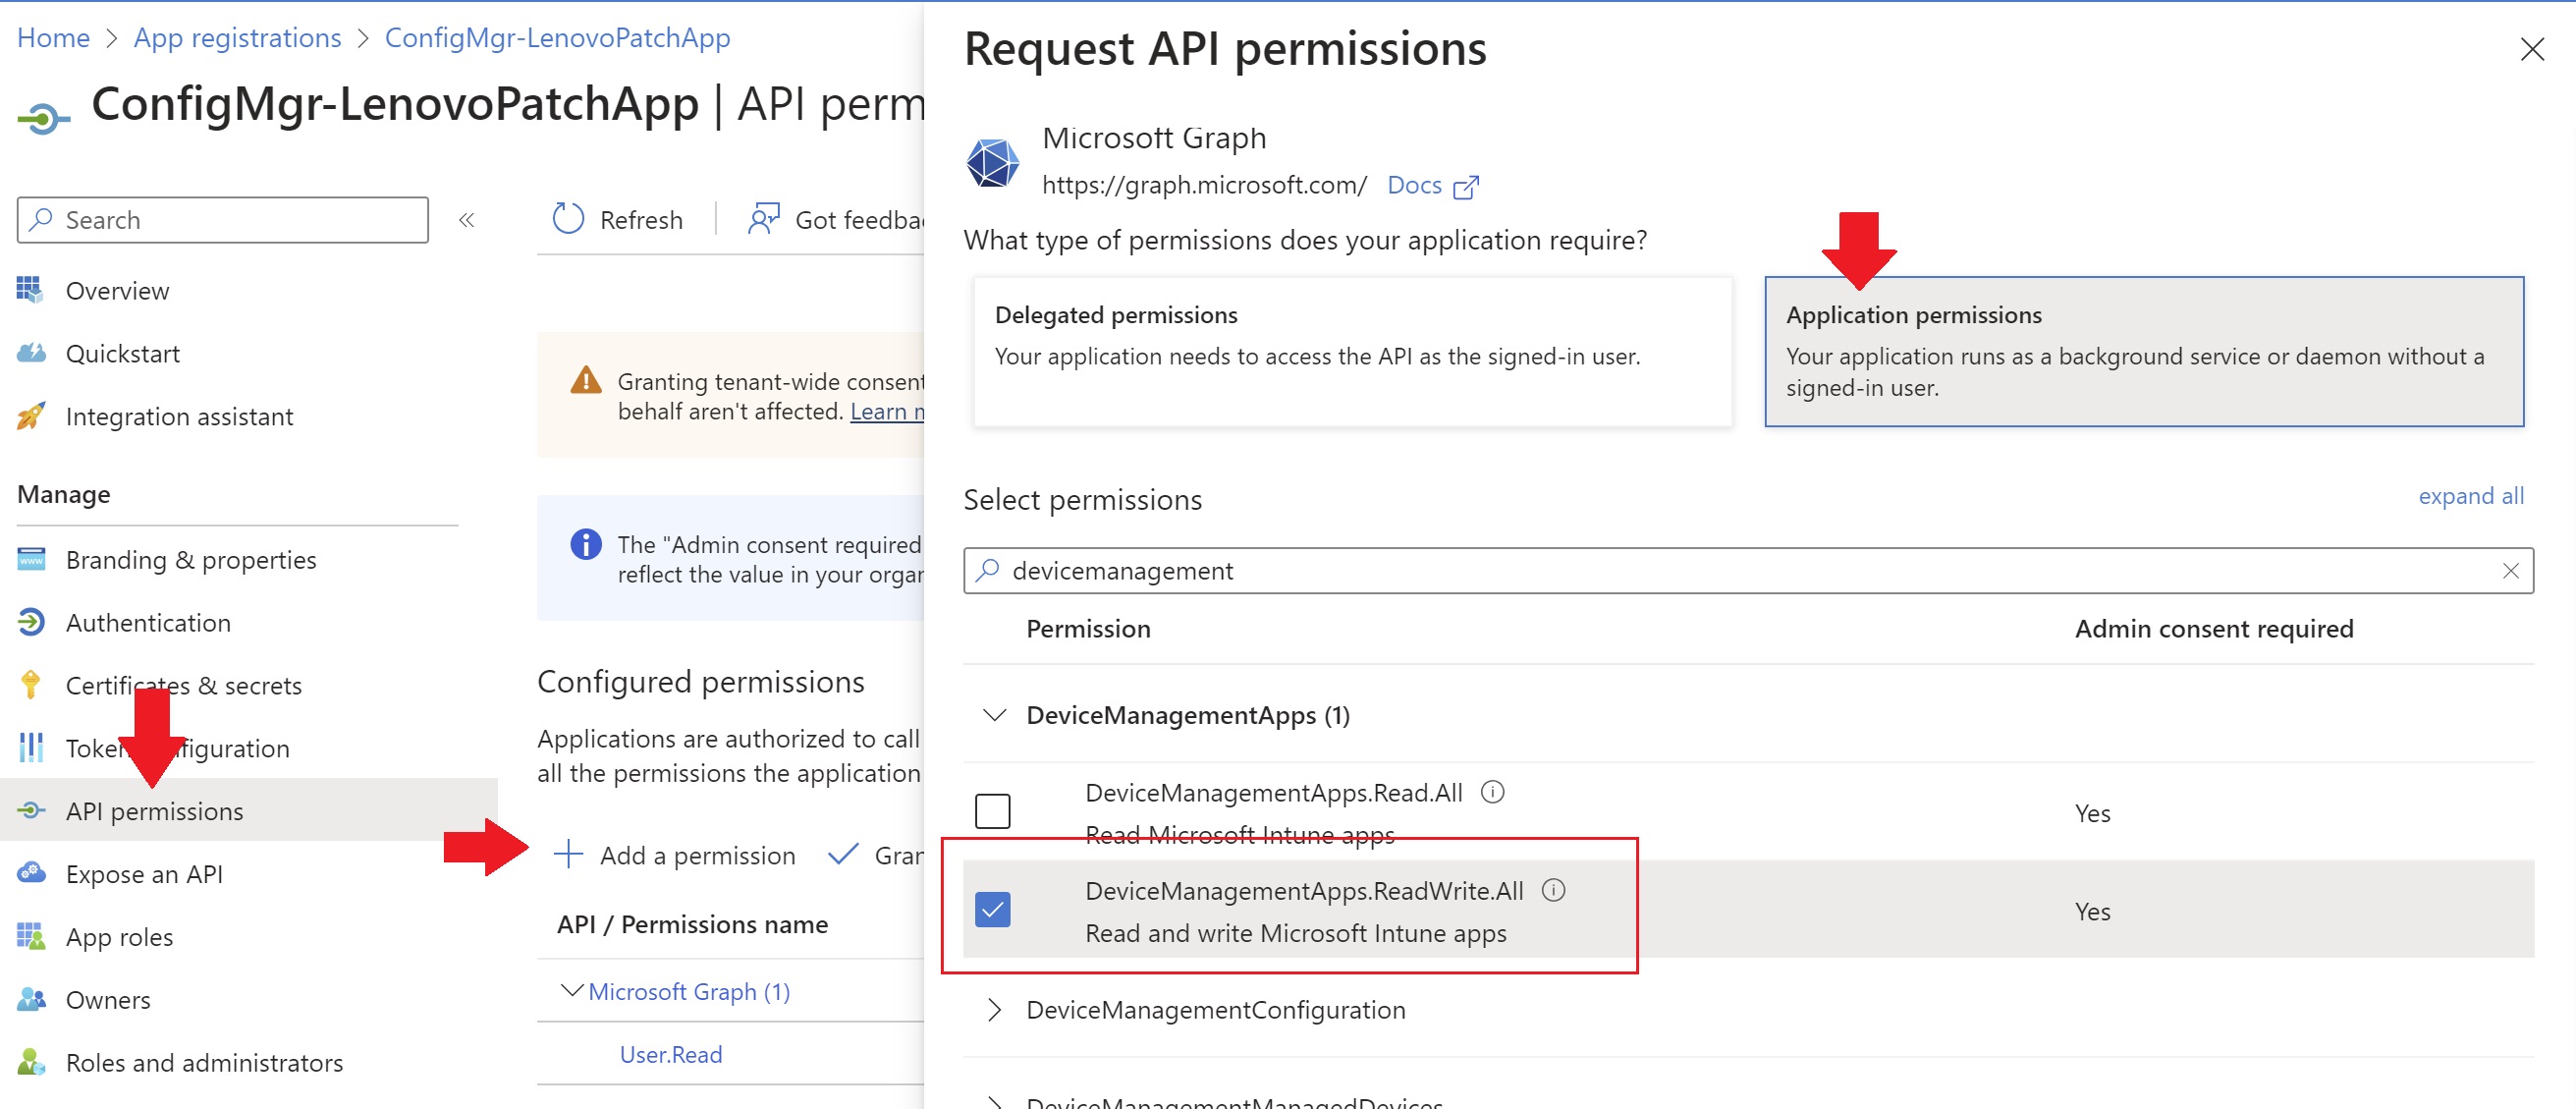Open Owners menu item
Screen dimensions: 2576x1109
[108, 1000]
